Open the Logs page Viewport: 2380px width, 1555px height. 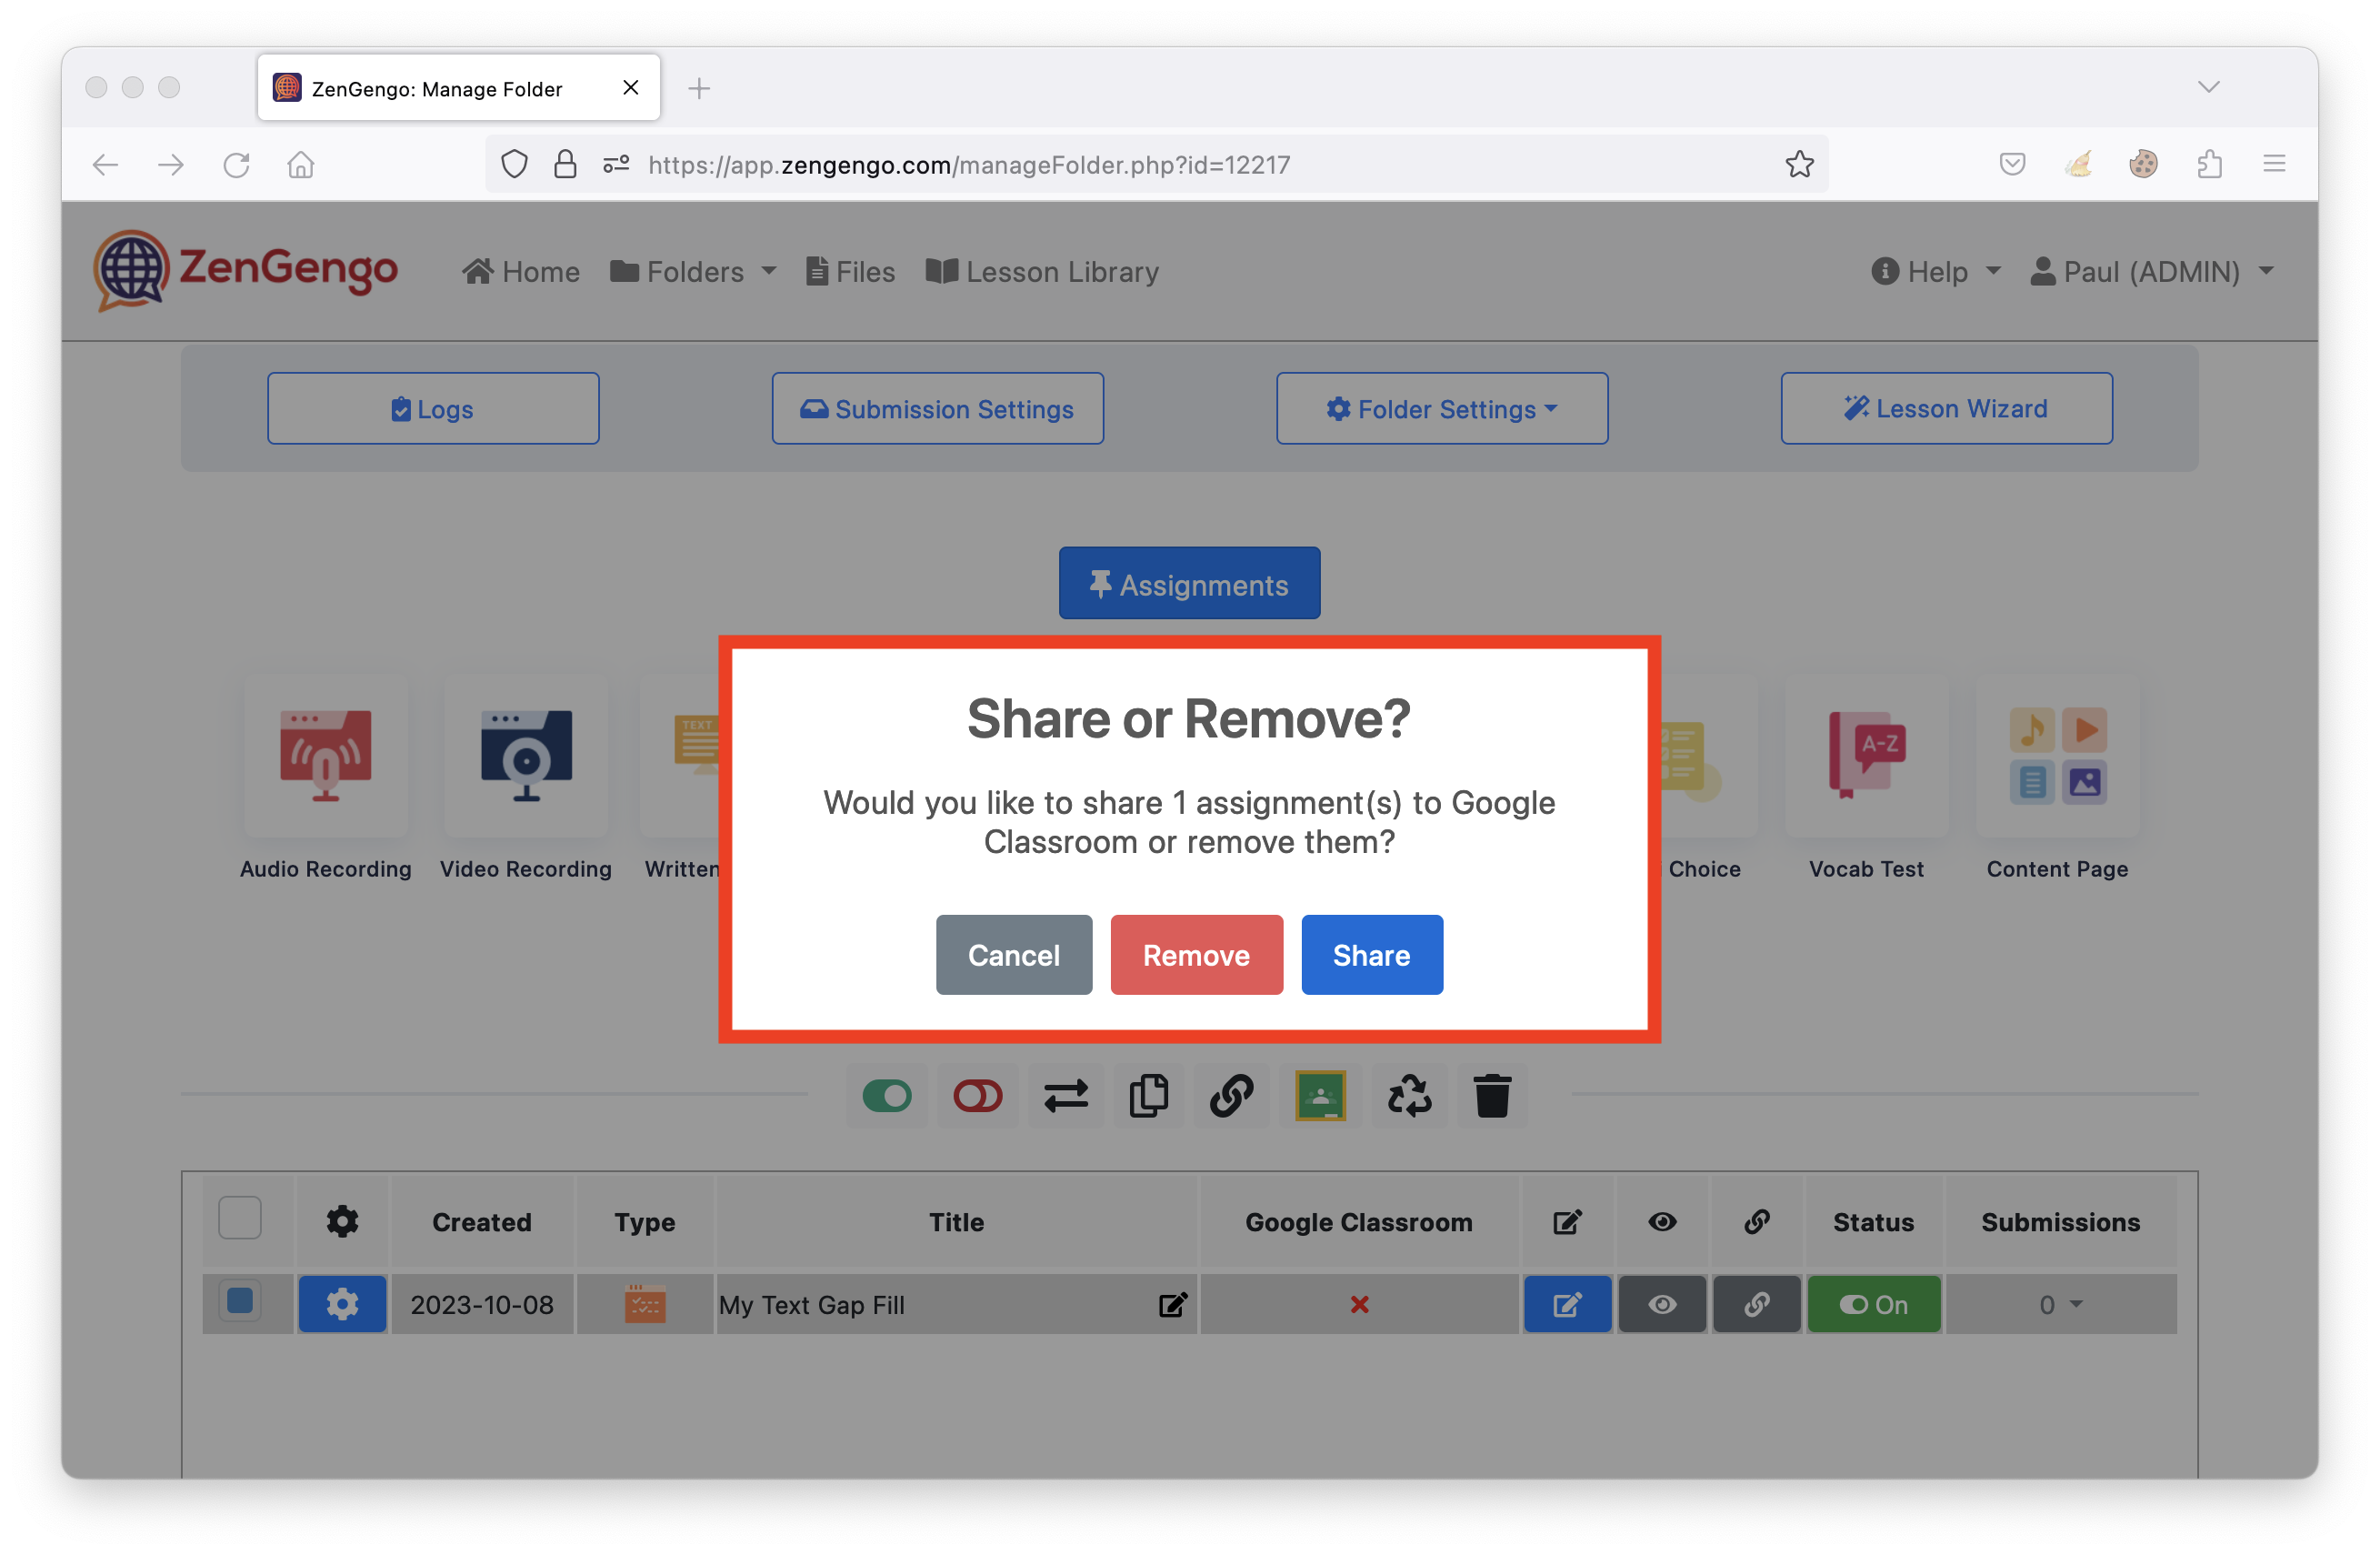pyautogui.click(x=433, y=408)
